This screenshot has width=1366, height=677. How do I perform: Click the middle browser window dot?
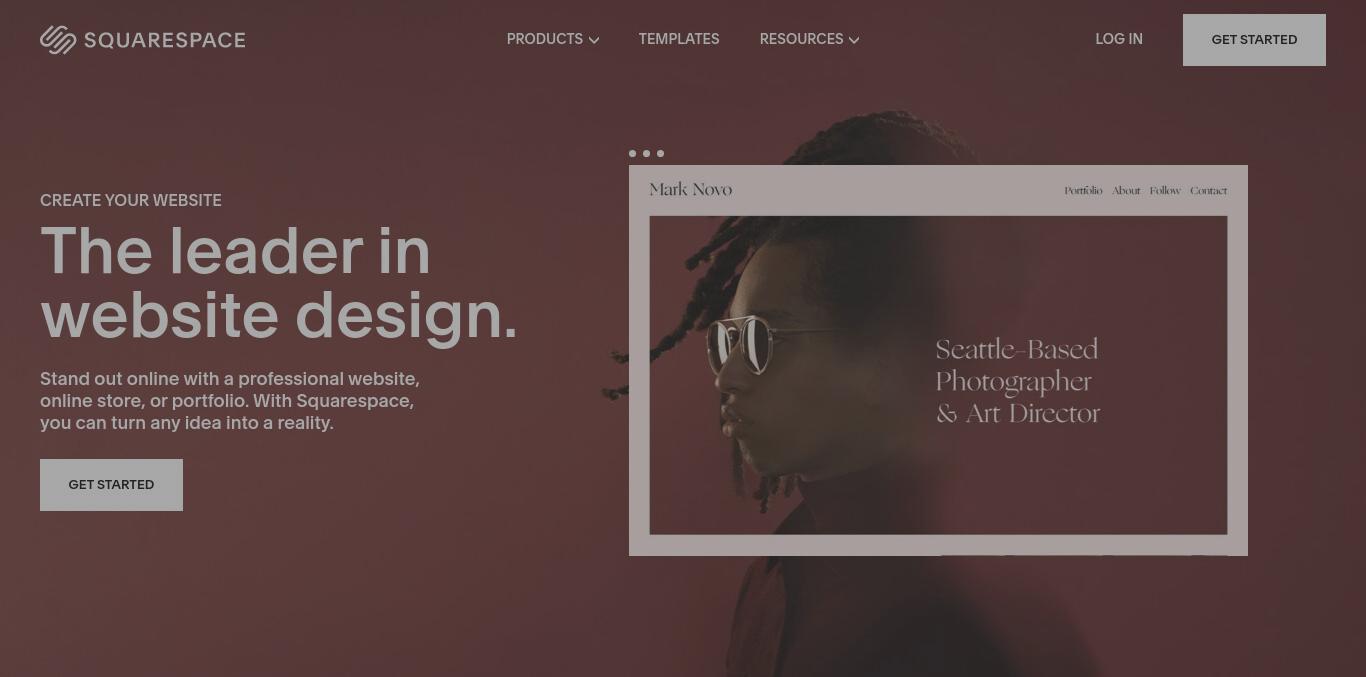click(x=646, y=153)
